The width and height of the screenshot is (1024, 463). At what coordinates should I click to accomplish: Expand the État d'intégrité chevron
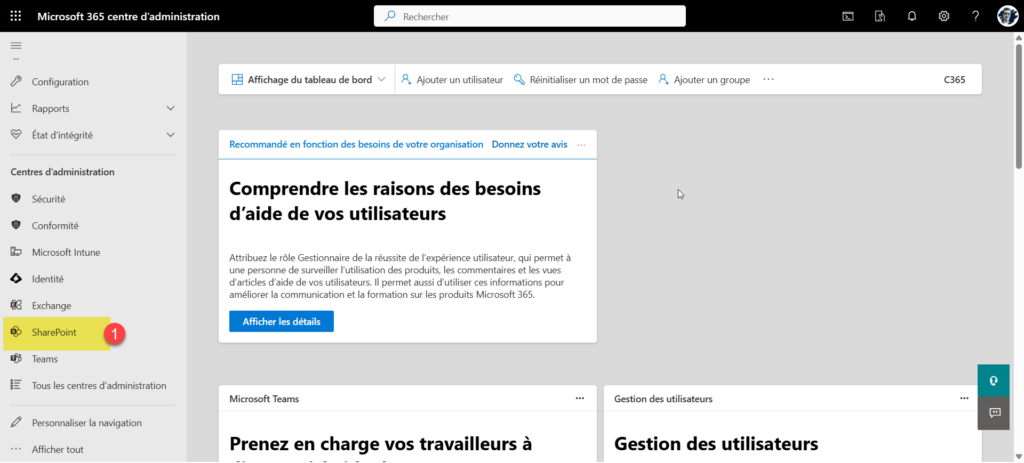click(171, 135)
